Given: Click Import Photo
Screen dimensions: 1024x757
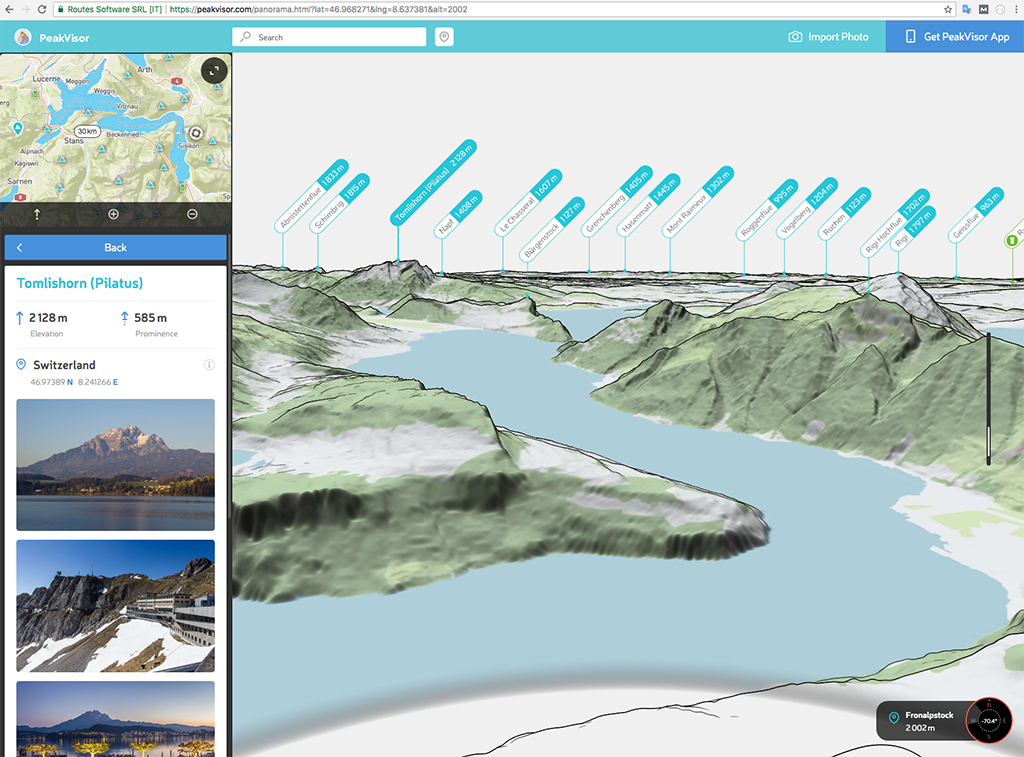Looking at the screenshot, I should [x=828, y=37].
